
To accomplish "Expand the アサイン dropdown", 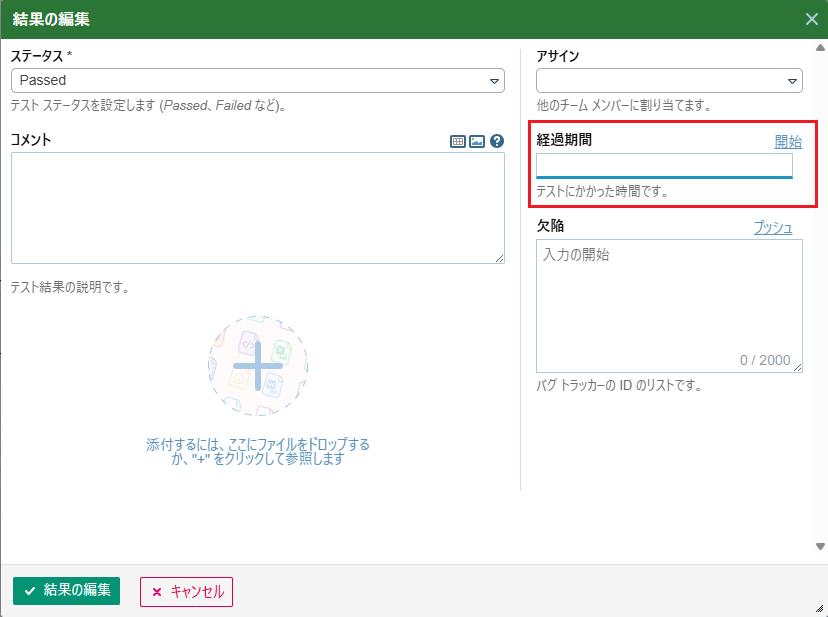I will click(x=669, y=80).
